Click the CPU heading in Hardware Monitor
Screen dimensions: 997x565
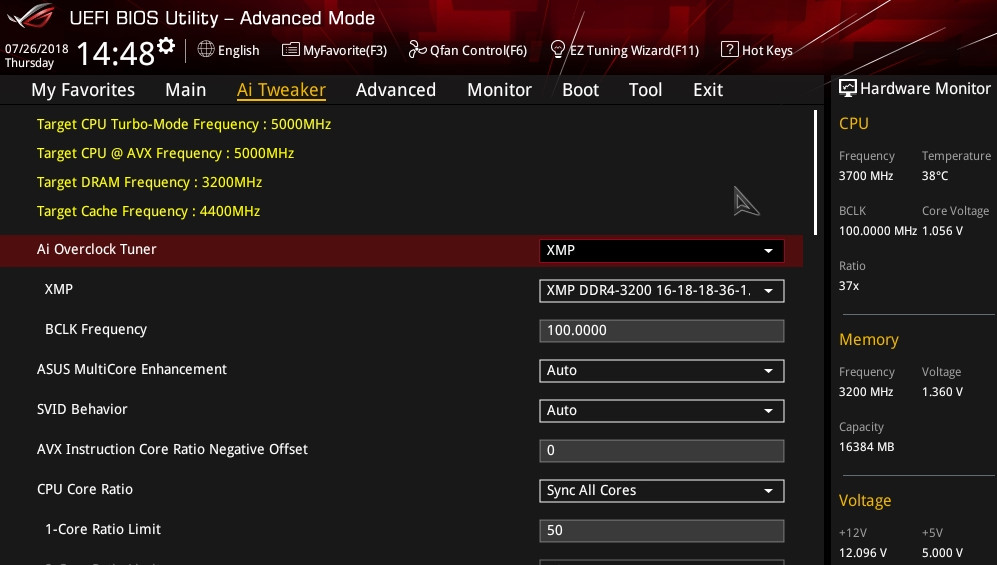pos(853,124)
